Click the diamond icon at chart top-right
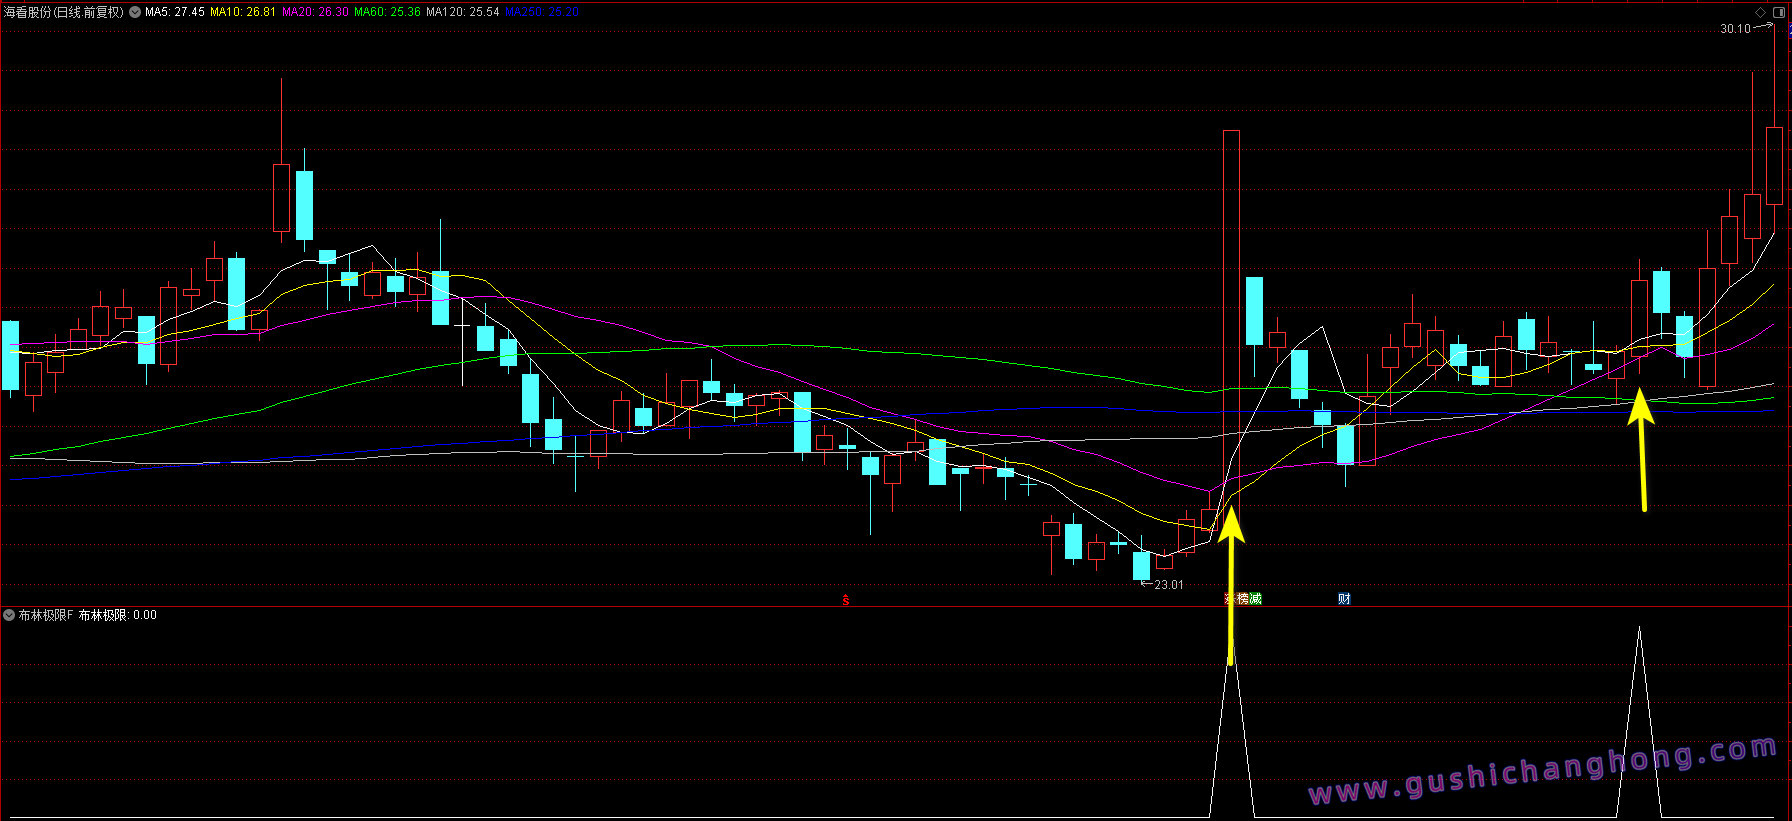The width and height of the screenshot is (1792, 821). pyautogui.click(x=1761, y=12)
